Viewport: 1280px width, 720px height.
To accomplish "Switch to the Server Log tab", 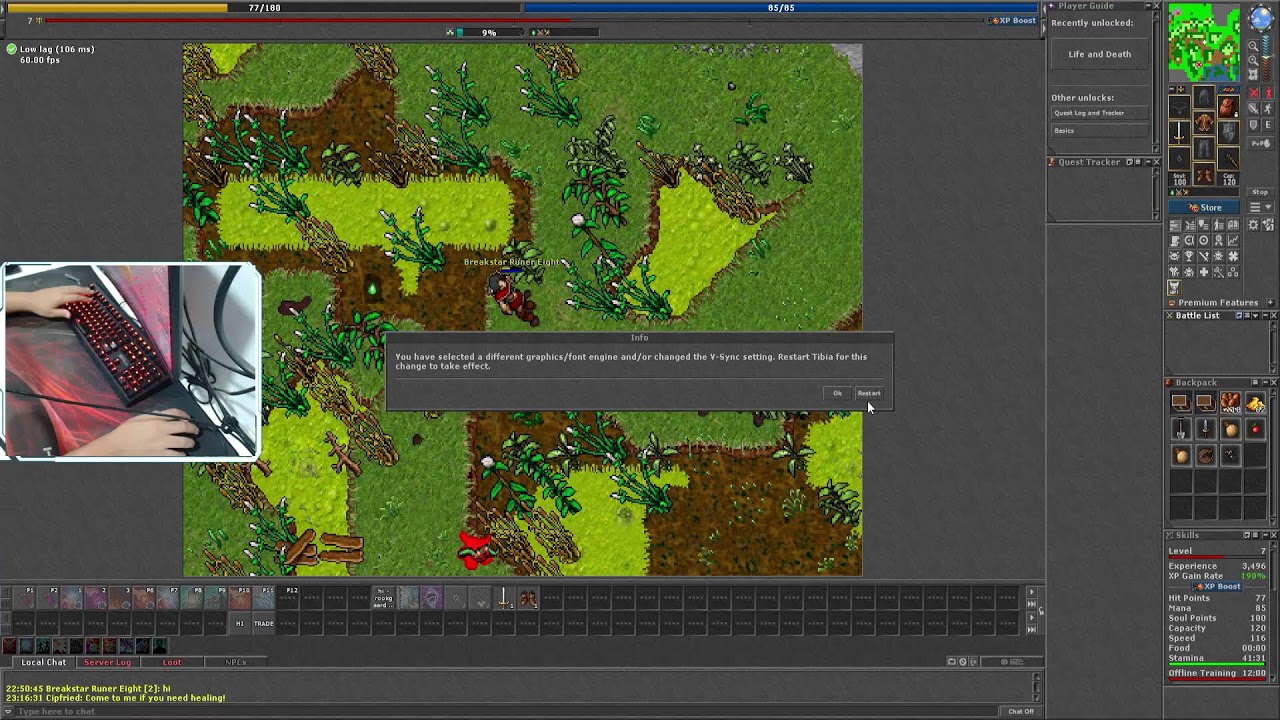I will [107, 662].
